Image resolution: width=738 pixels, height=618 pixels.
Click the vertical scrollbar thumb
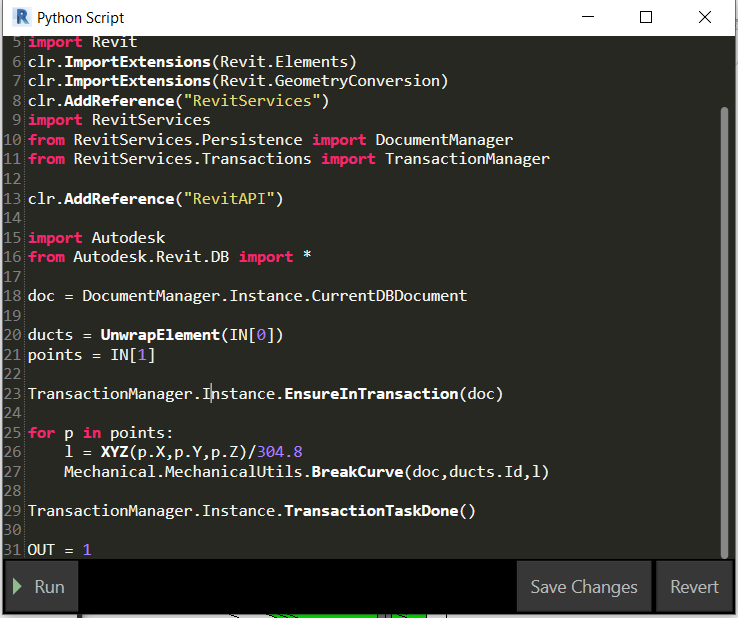point(724,332)
